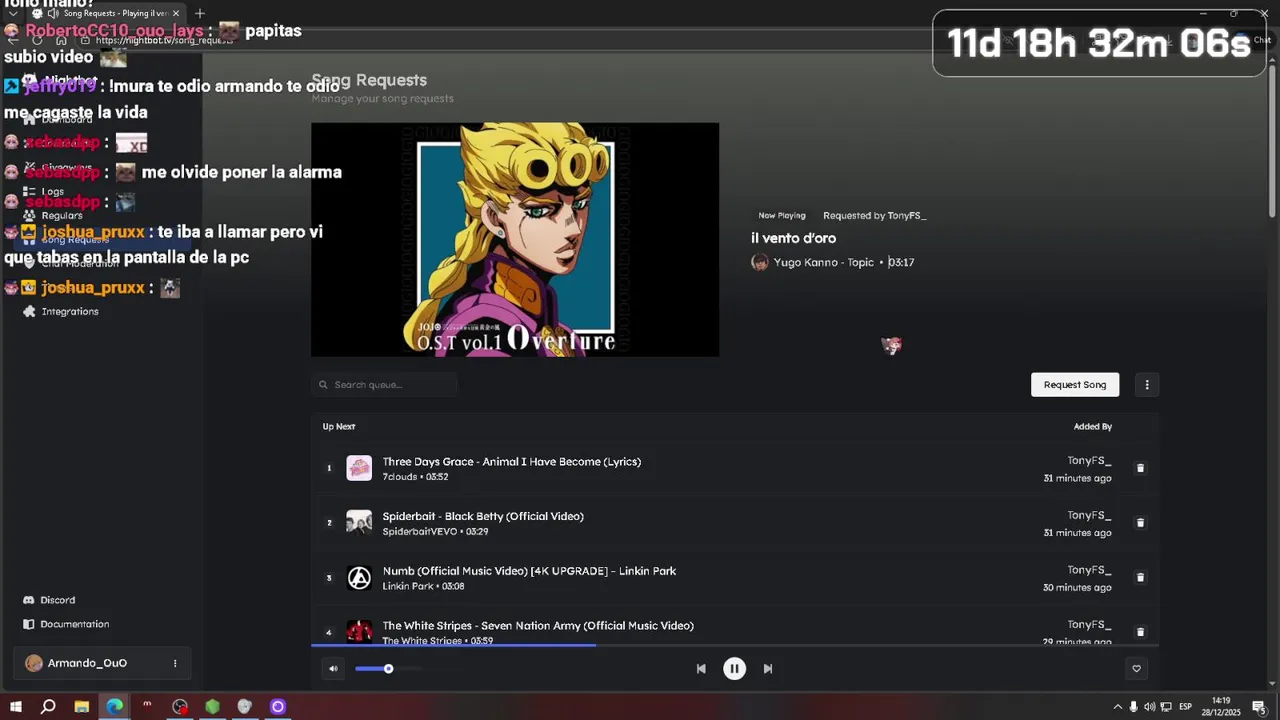Go back to previous track
1280x720 pixels.
[701, 669]
